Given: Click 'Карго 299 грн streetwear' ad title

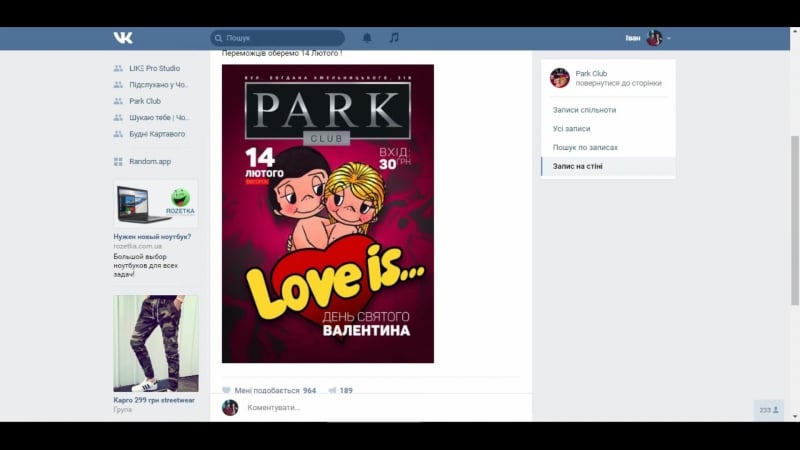Looking at the screenshot, I should [154, 400].
